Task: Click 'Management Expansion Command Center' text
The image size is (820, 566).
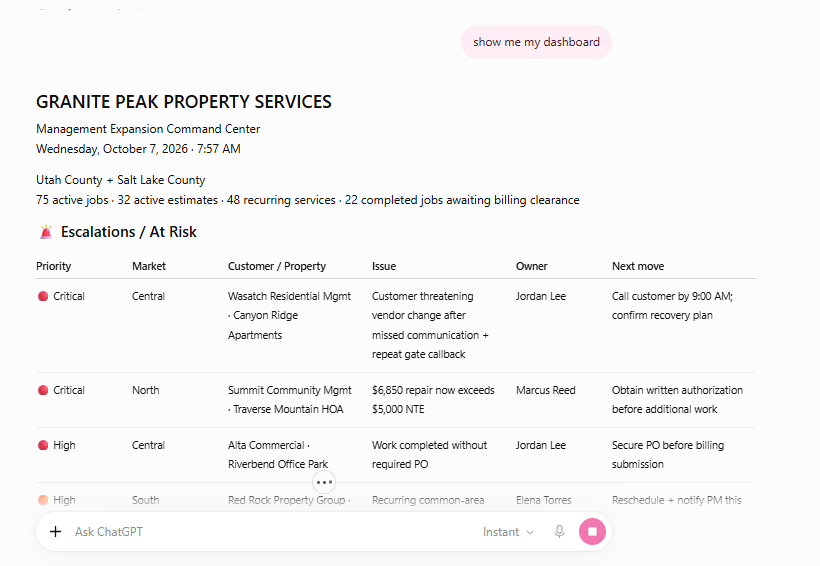Action: tap(148, 129)
